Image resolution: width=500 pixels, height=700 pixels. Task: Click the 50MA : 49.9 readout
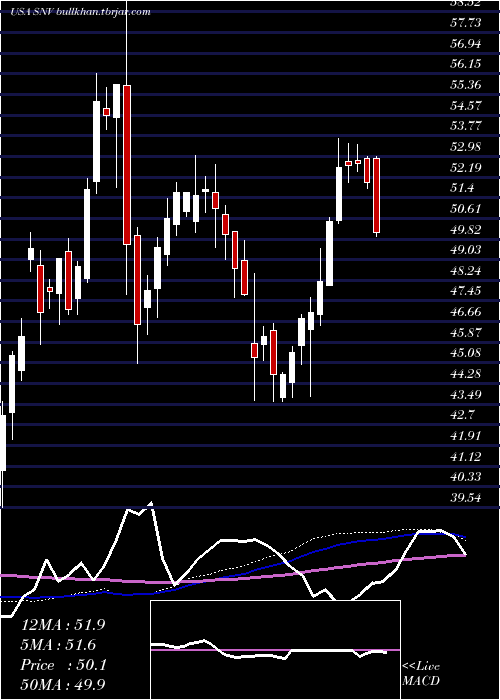coord(63,685)
